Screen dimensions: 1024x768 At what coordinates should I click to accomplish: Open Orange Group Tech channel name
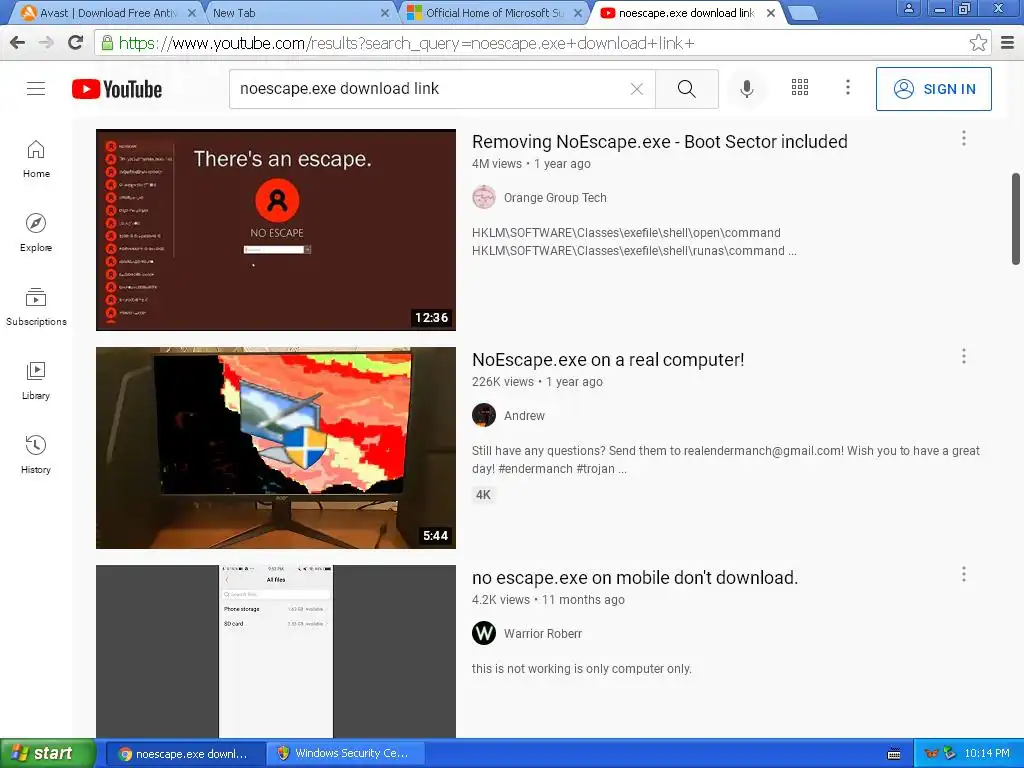[x=555, y=198]
